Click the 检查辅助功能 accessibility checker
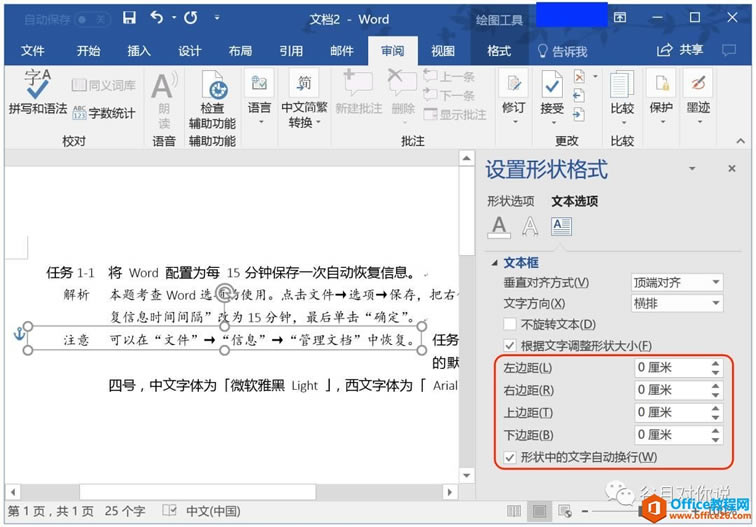756x527 pixels. [x=212, y=100]
